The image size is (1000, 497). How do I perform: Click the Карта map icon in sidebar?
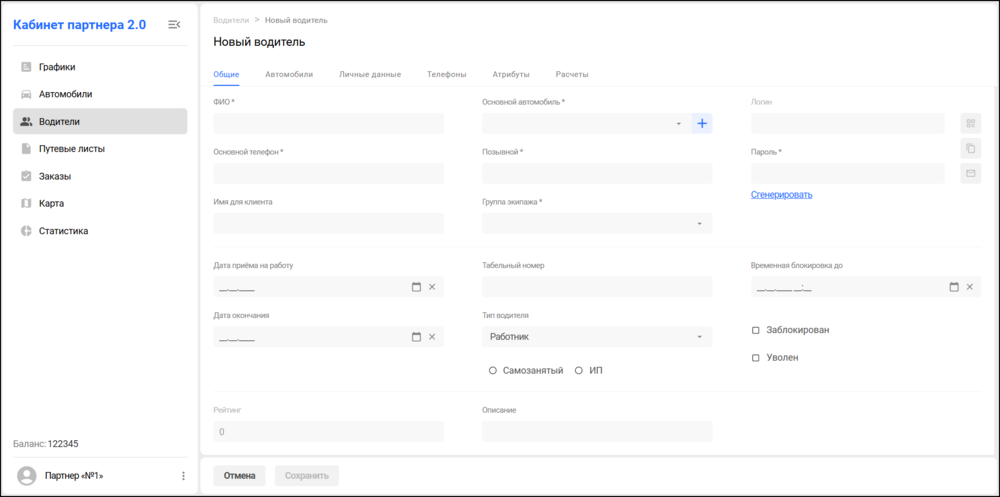coord(26,204)
